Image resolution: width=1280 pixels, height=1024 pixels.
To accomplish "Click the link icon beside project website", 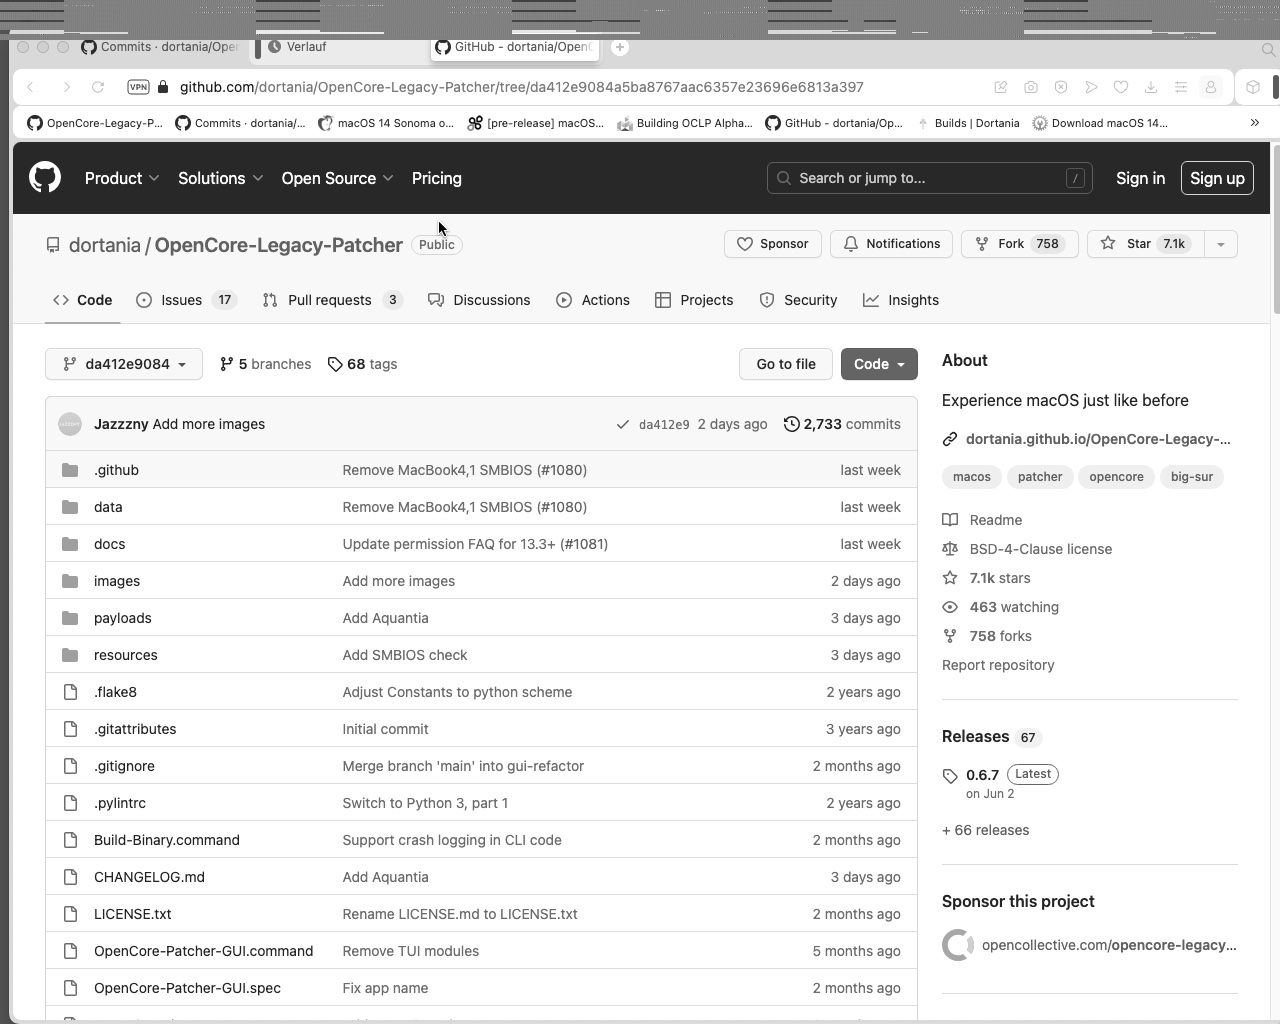I will point(950,439).
